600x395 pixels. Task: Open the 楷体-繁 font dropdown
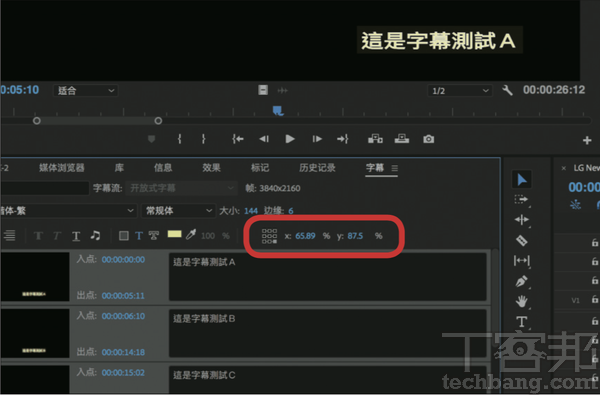point(68,211)
